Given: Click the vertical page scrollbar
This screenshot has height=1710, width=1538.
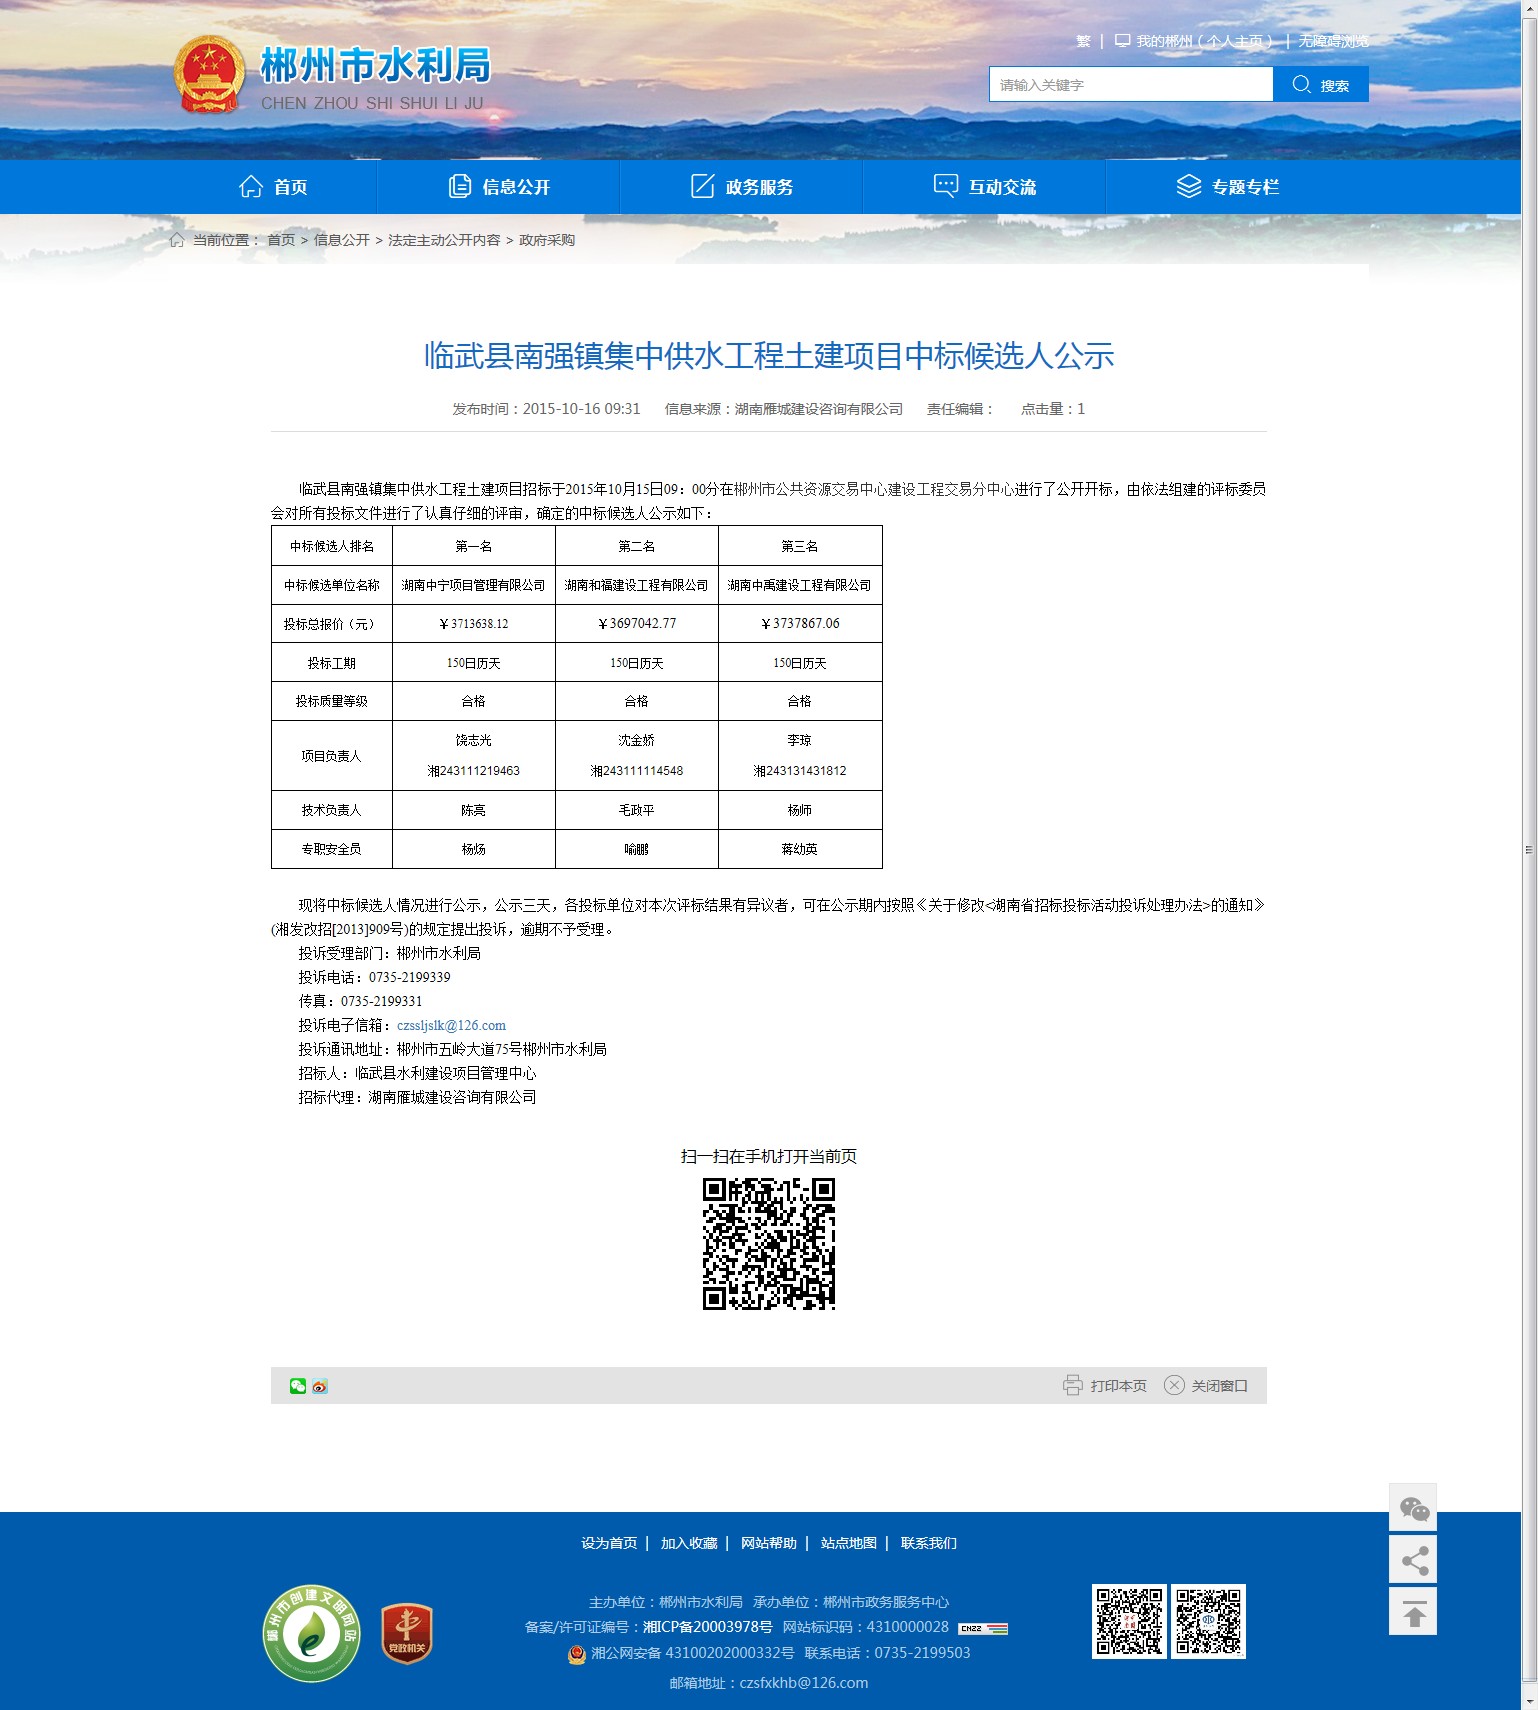Looking at the screenshot, I should click(1529, 850).
